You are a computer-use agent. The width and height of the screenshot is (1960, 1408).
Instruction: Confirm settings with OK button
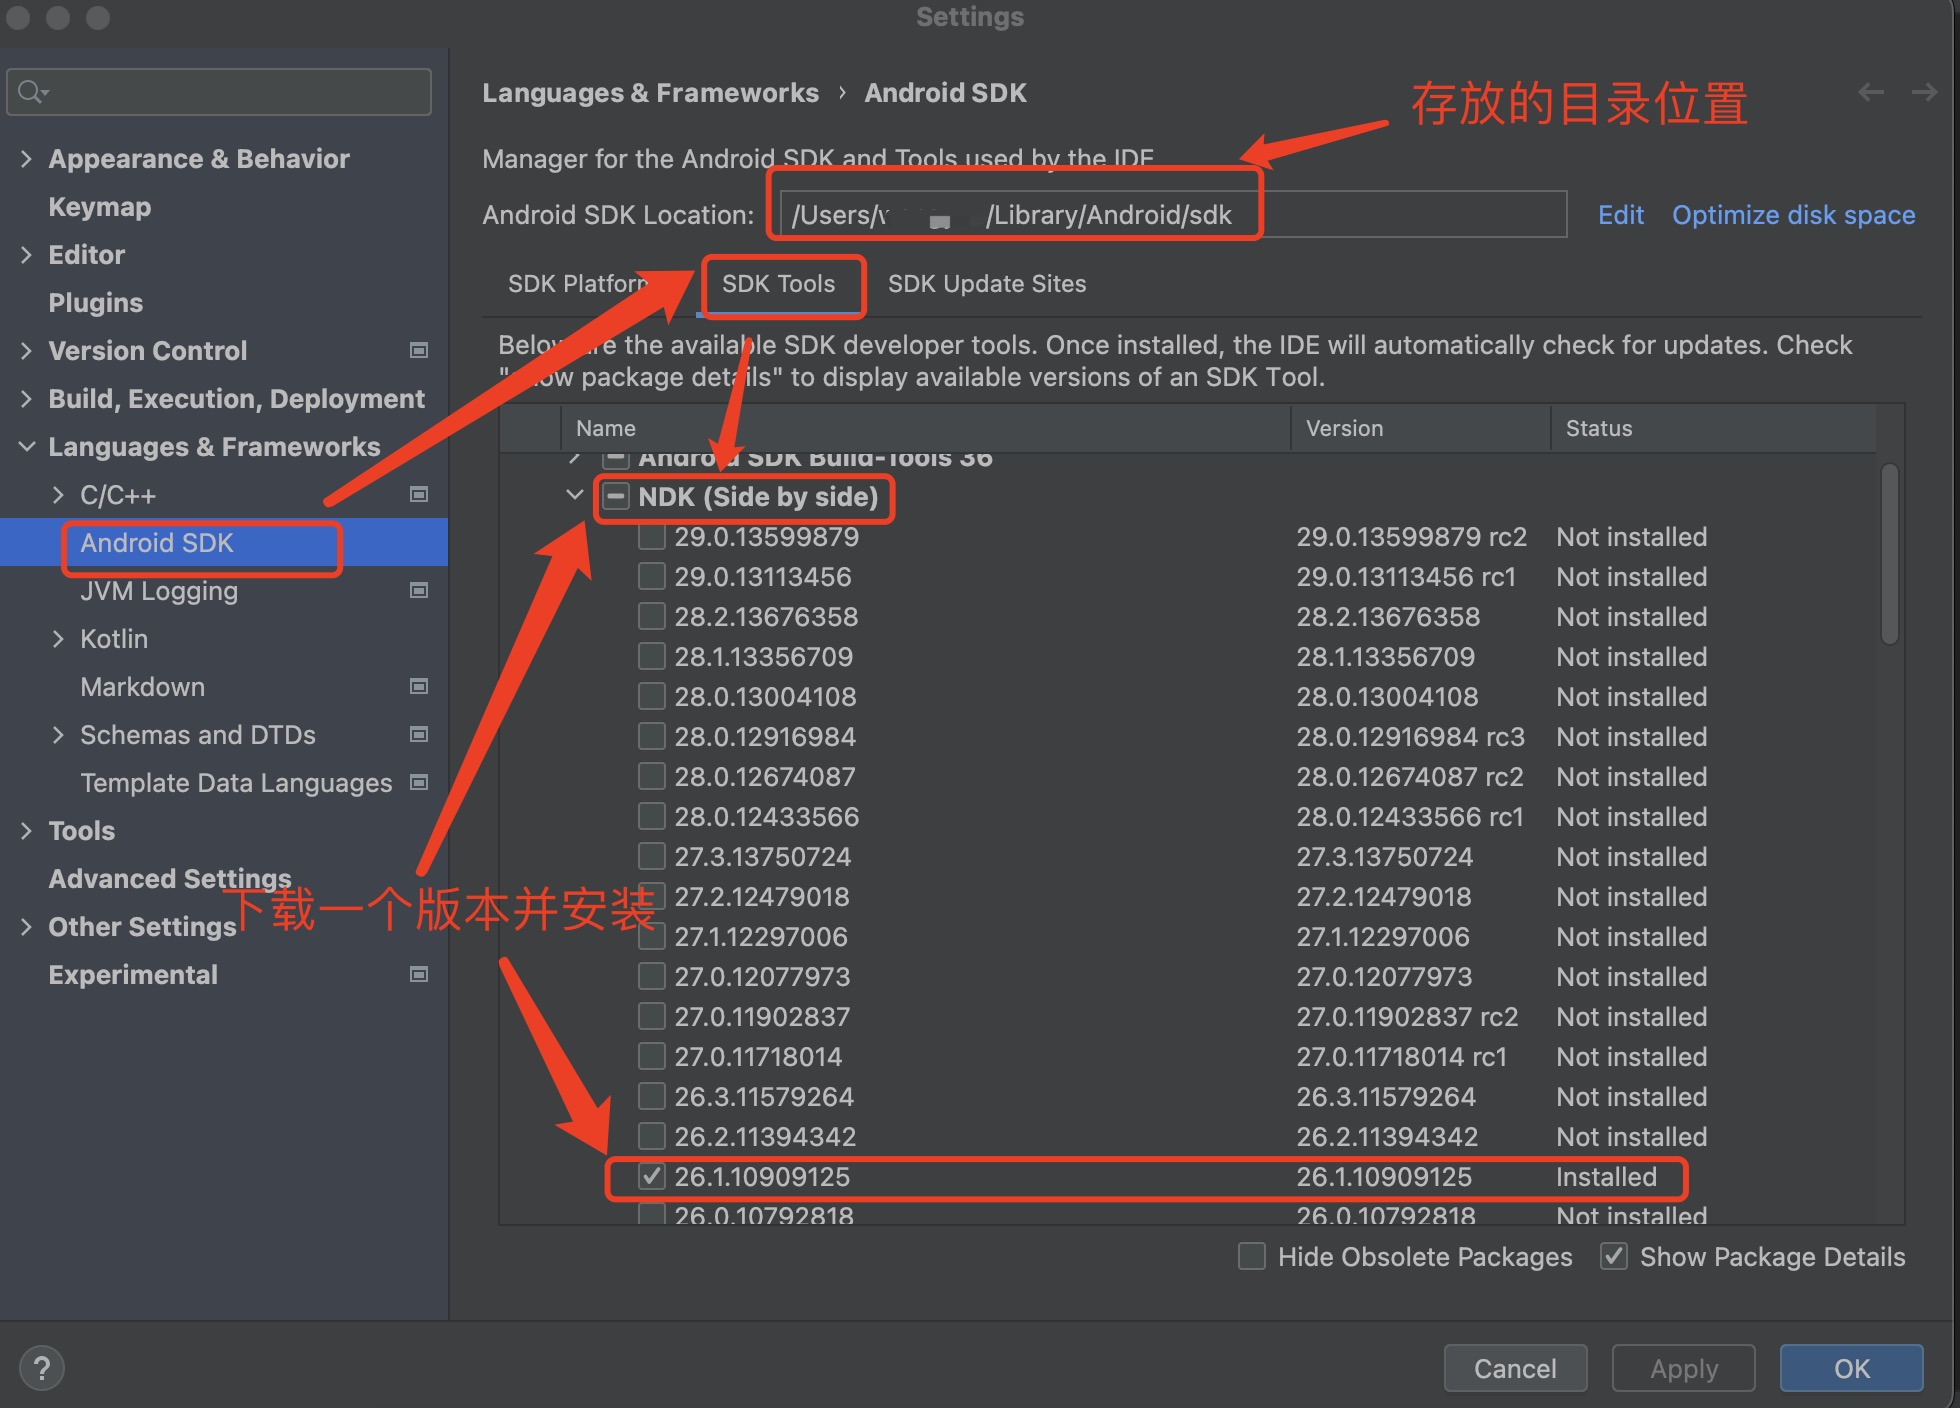click(1852, 1368)
